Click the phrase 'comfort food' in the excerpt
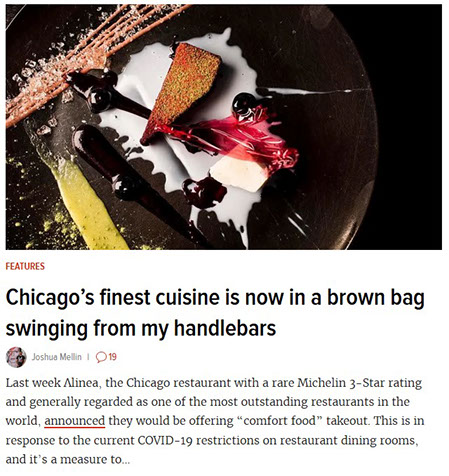This screenshot has width=449, height=476. tap(279, 421)
